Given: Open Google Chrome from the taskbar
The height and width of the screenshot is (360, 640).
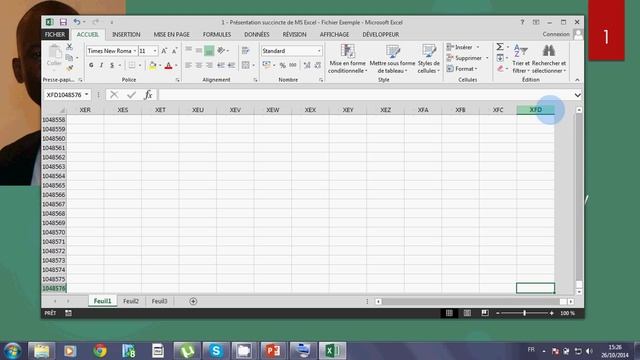Looking at the screenshot, I should click(x=100, y=350).
